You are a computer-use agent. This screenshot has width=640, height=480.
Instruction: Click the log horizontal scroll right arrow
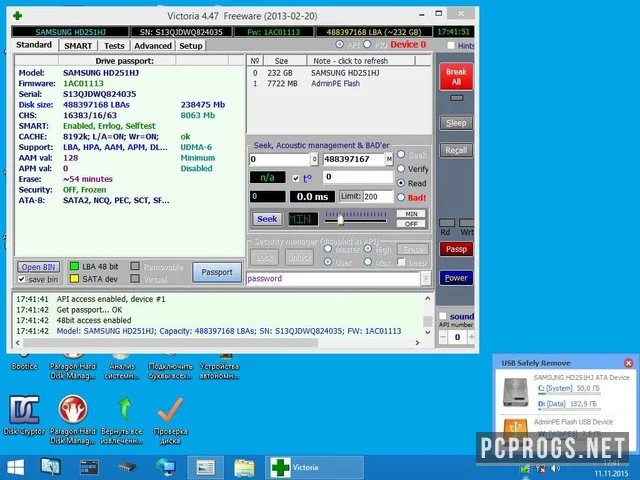coord(417,343)
